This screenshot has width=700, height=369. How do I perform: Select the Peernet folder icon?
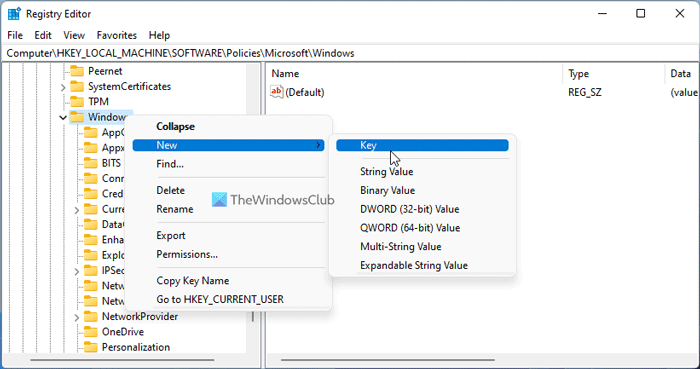click(x=77, y=71)
